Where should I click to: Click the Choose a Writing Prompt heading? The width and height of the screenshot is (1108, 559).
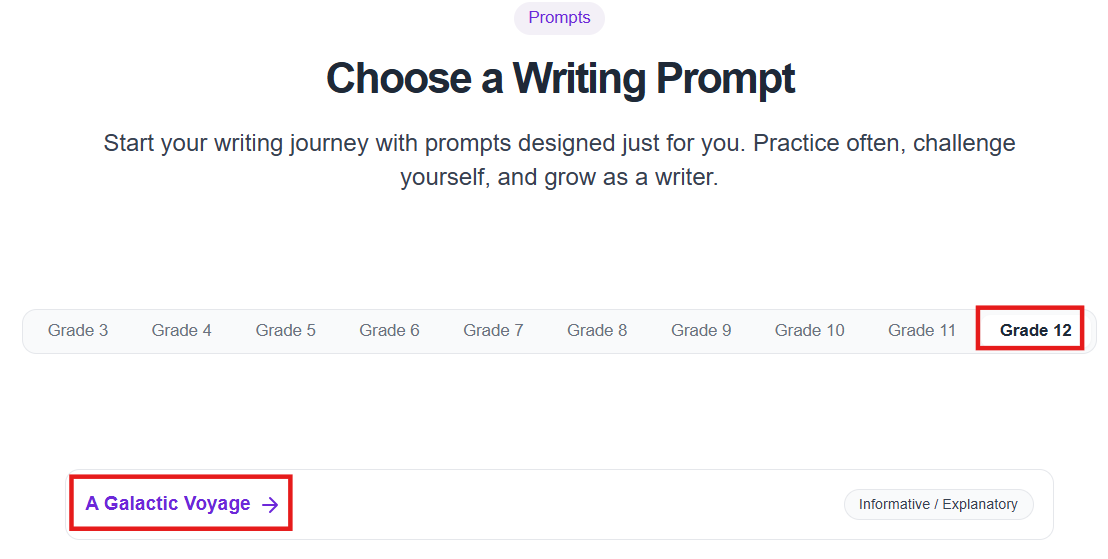[560, 79]
